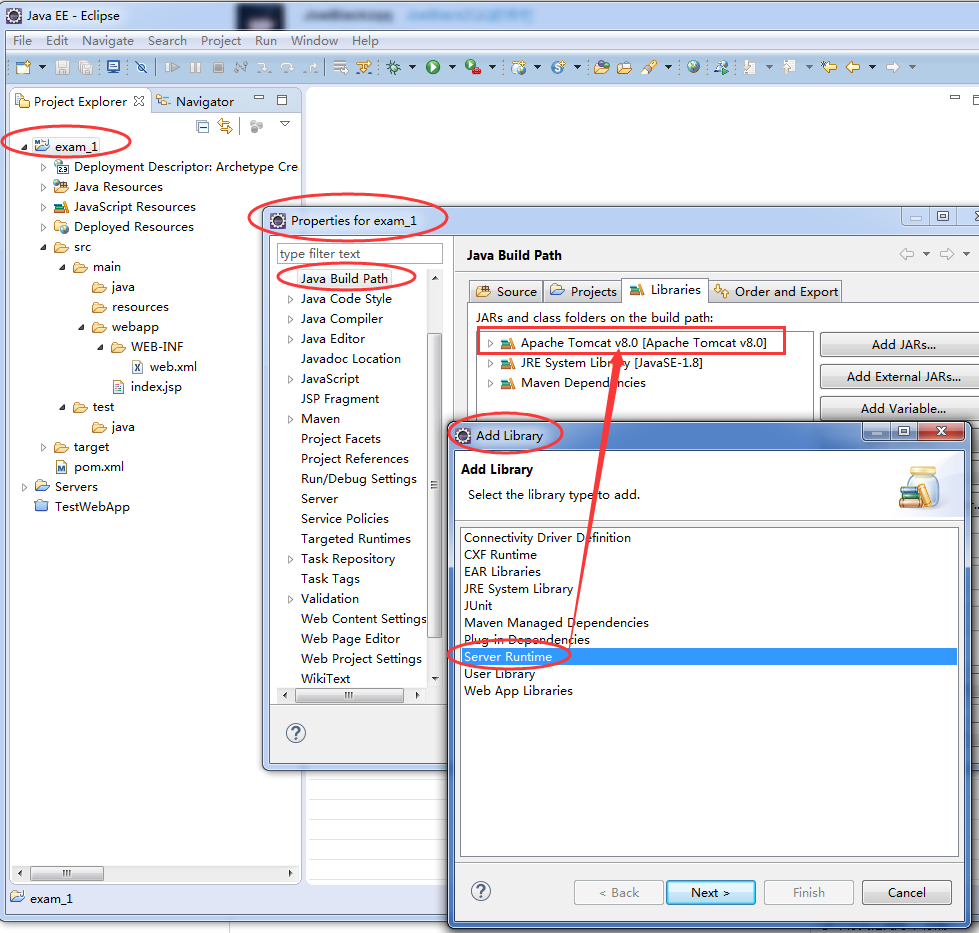Click the Use Step Filters icon
979x933 pixels.
point(364,67)
